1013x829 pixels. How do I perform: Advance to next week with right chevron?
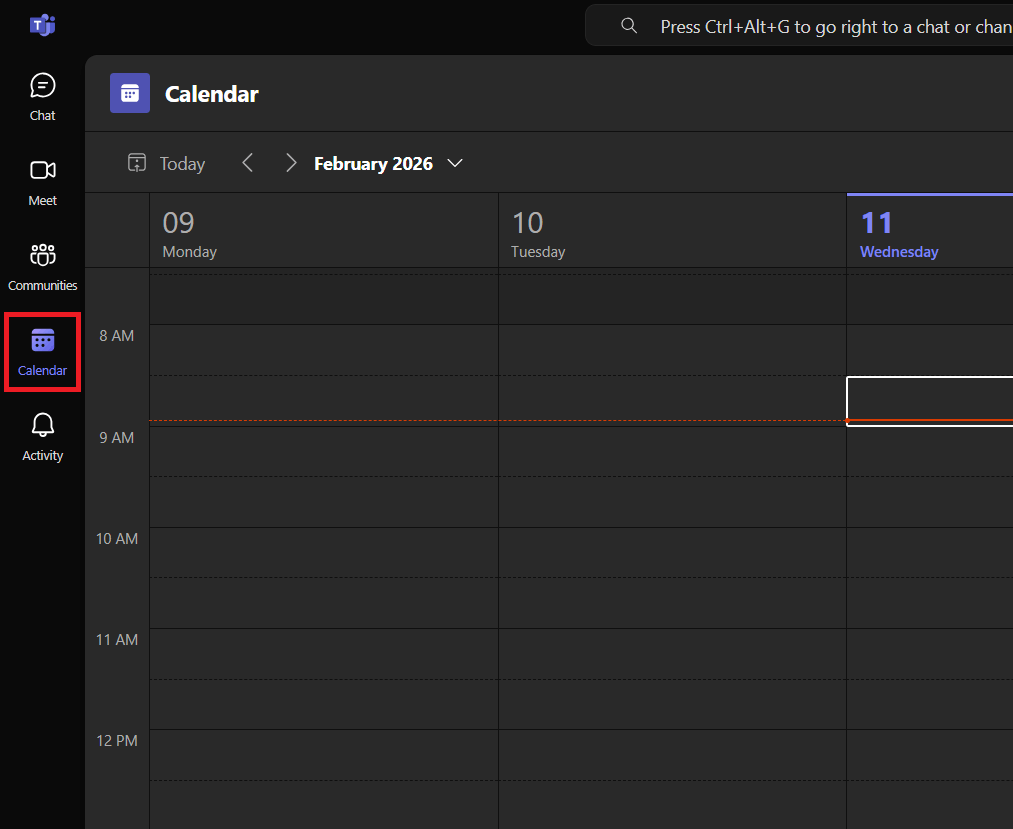pos(291,163)
